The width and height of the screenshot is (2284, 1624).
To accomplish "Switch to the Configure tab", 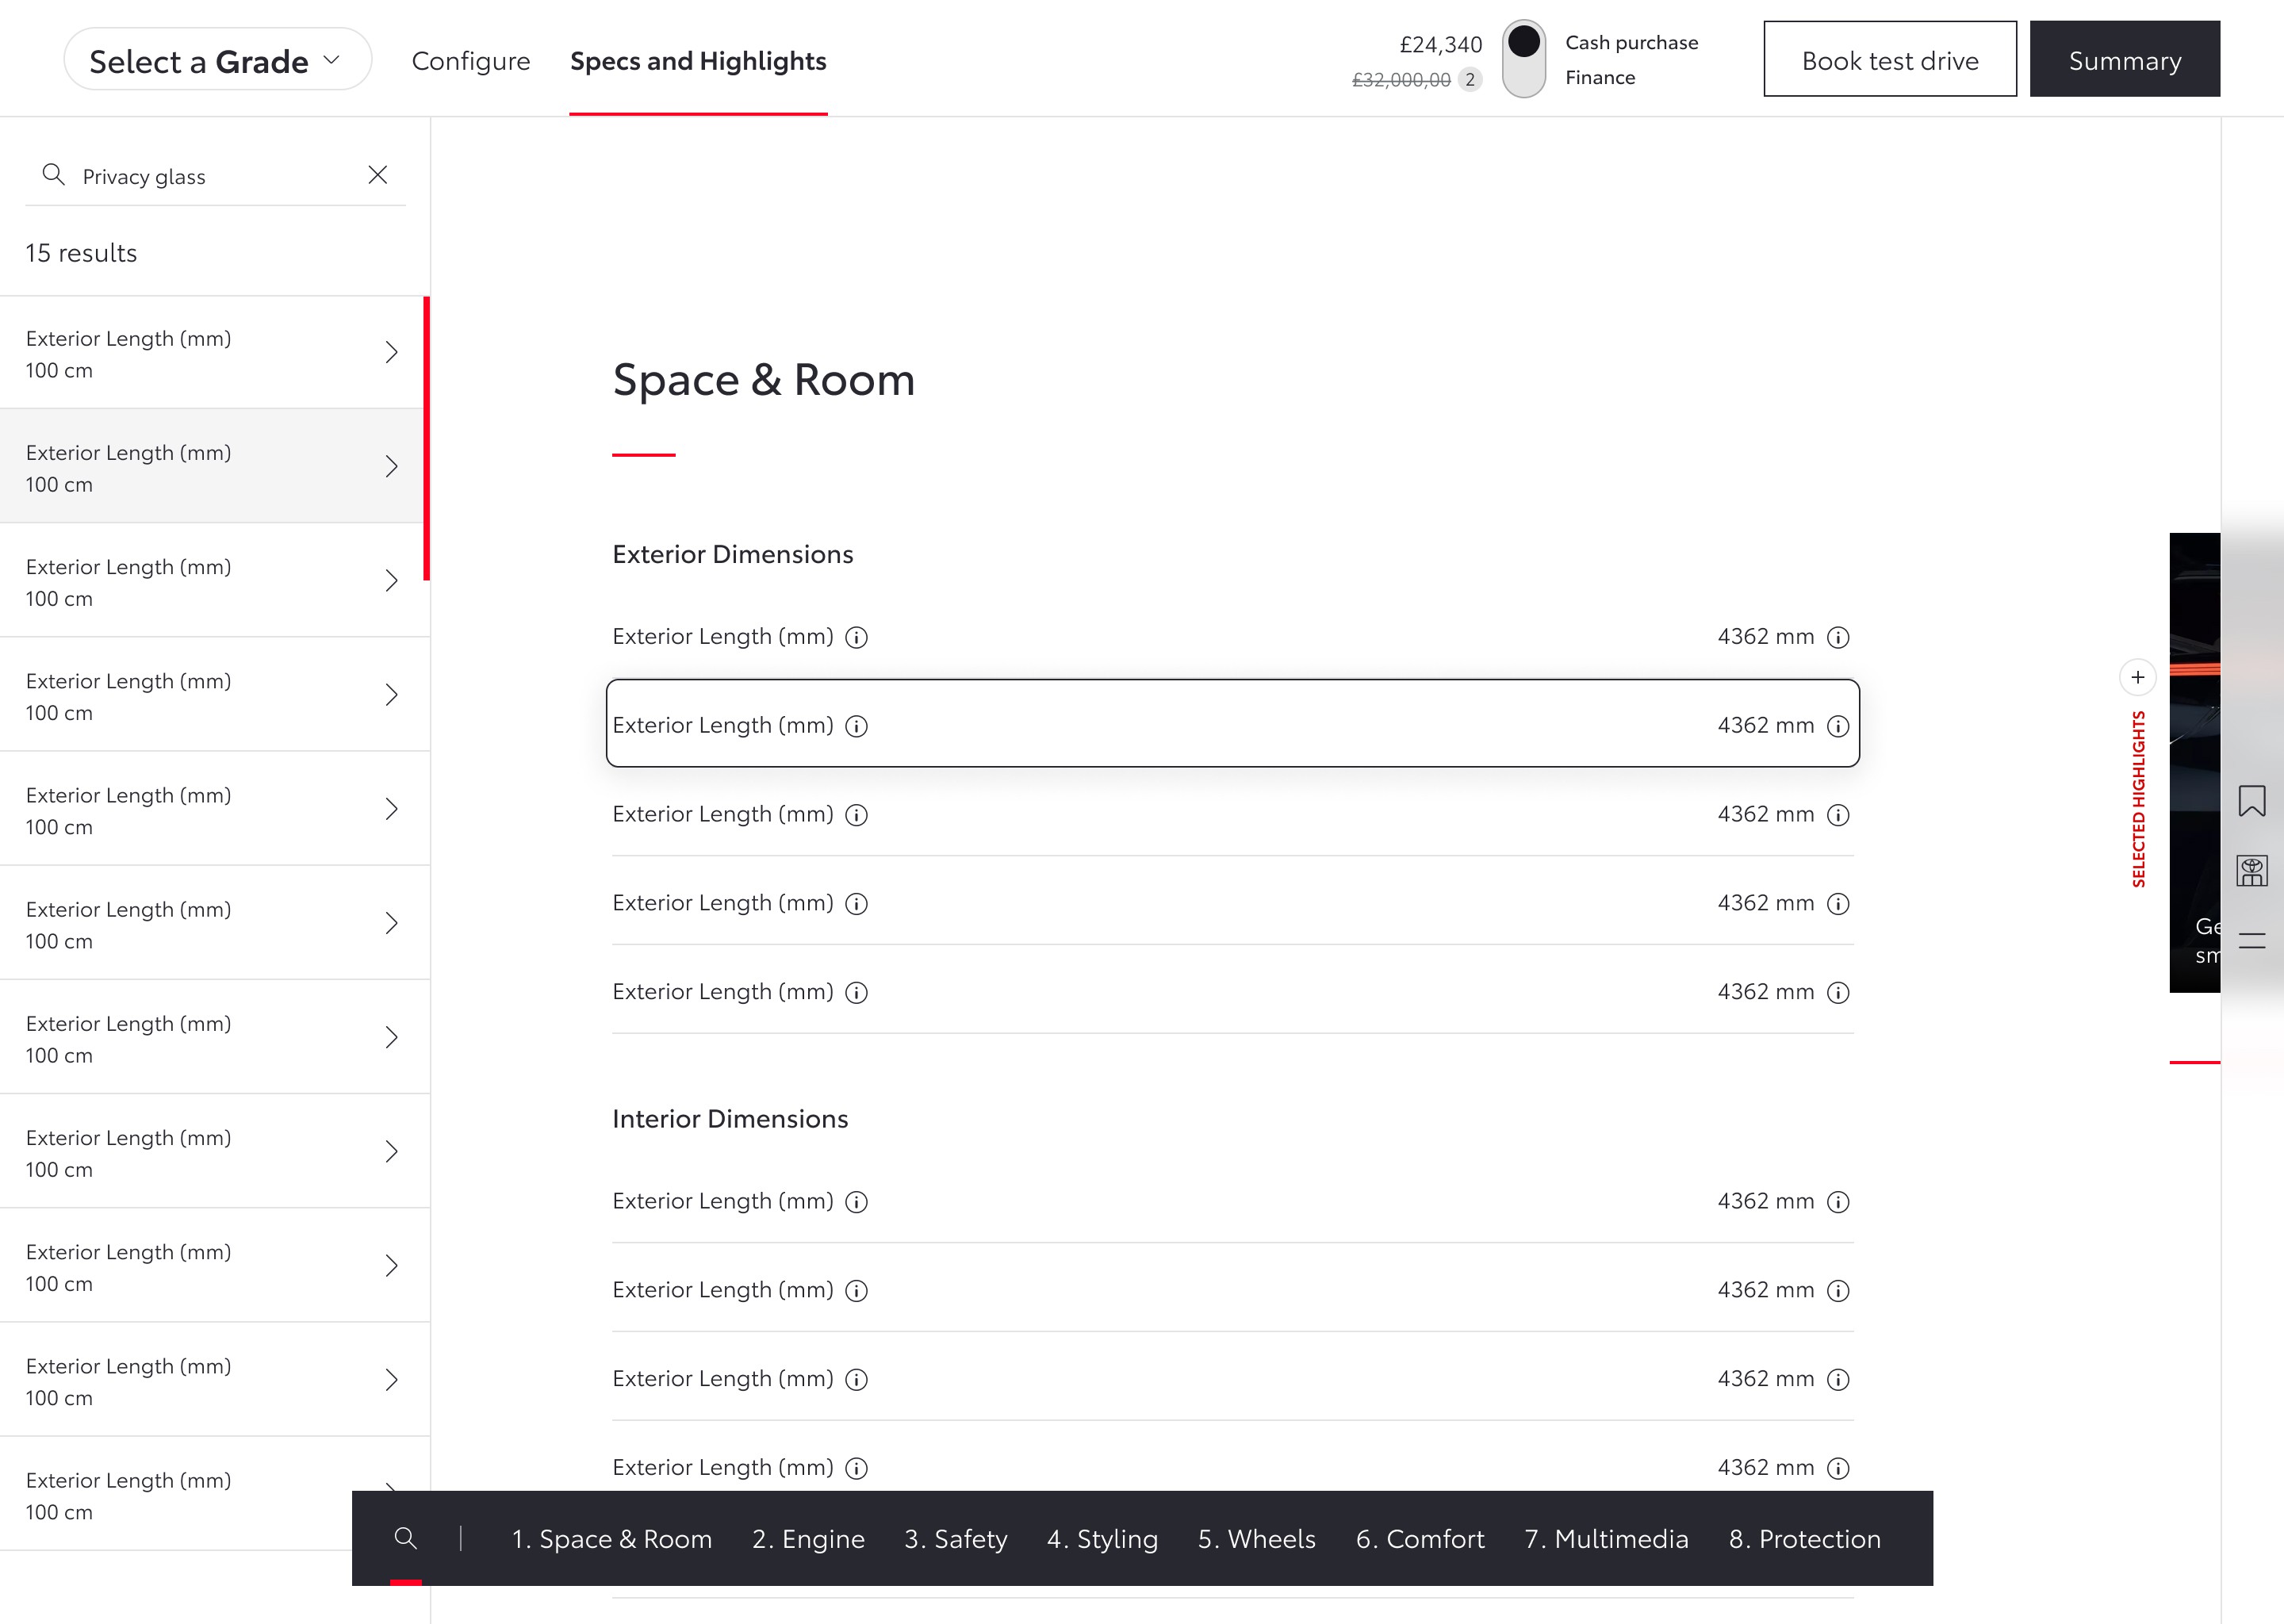I will coord(471,61).
